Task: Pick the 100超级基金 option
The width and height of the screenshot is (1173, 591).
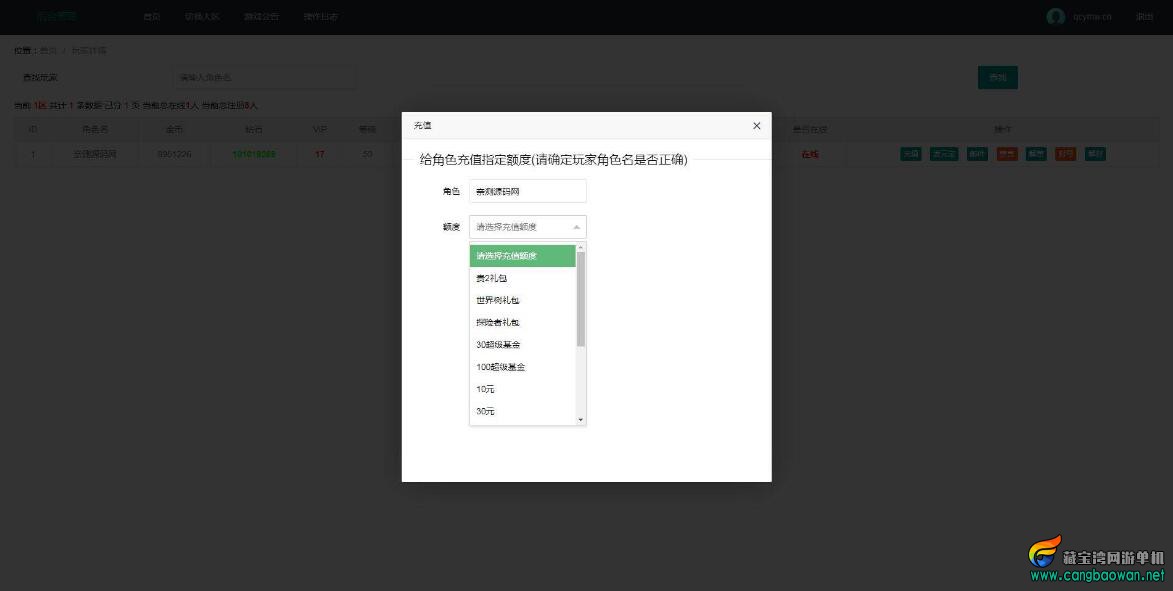Action: pos(523,367)
